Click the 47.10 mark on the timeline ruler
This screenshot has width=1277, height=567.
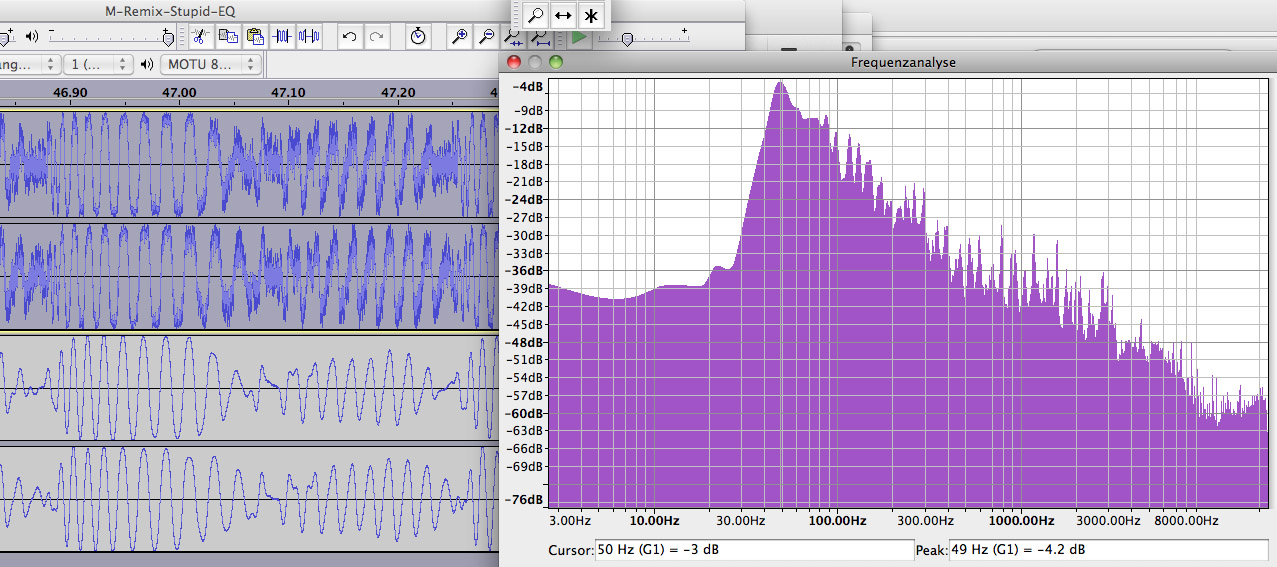pos(288,92)
